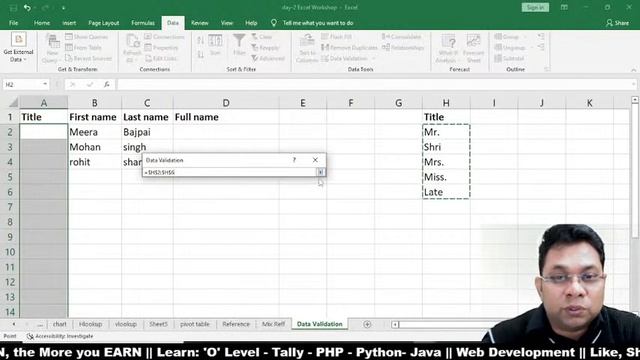Add a new sheet with plus button
Viewport: 640px width, 360px height.
[367, 324]
